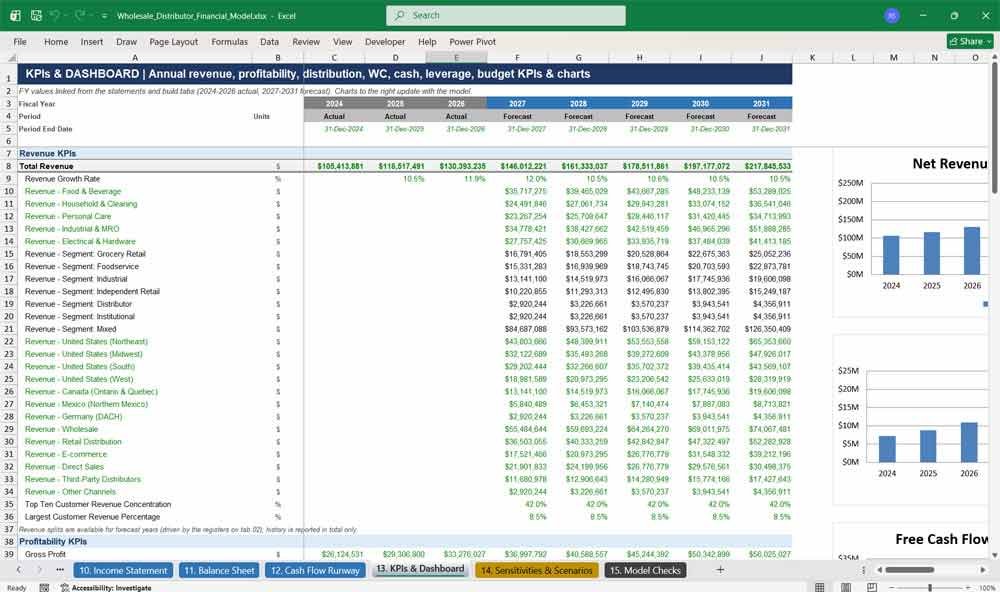Select the 13. KPIs & Dashboard sheet tab

[x=420, y=569]
